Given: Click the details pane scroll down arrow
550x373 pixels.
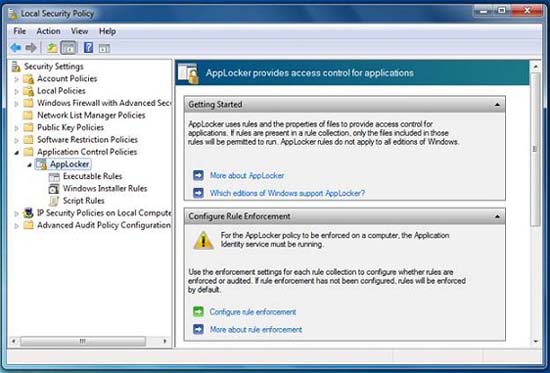Looking at the screenshot, I should point(536,341).
